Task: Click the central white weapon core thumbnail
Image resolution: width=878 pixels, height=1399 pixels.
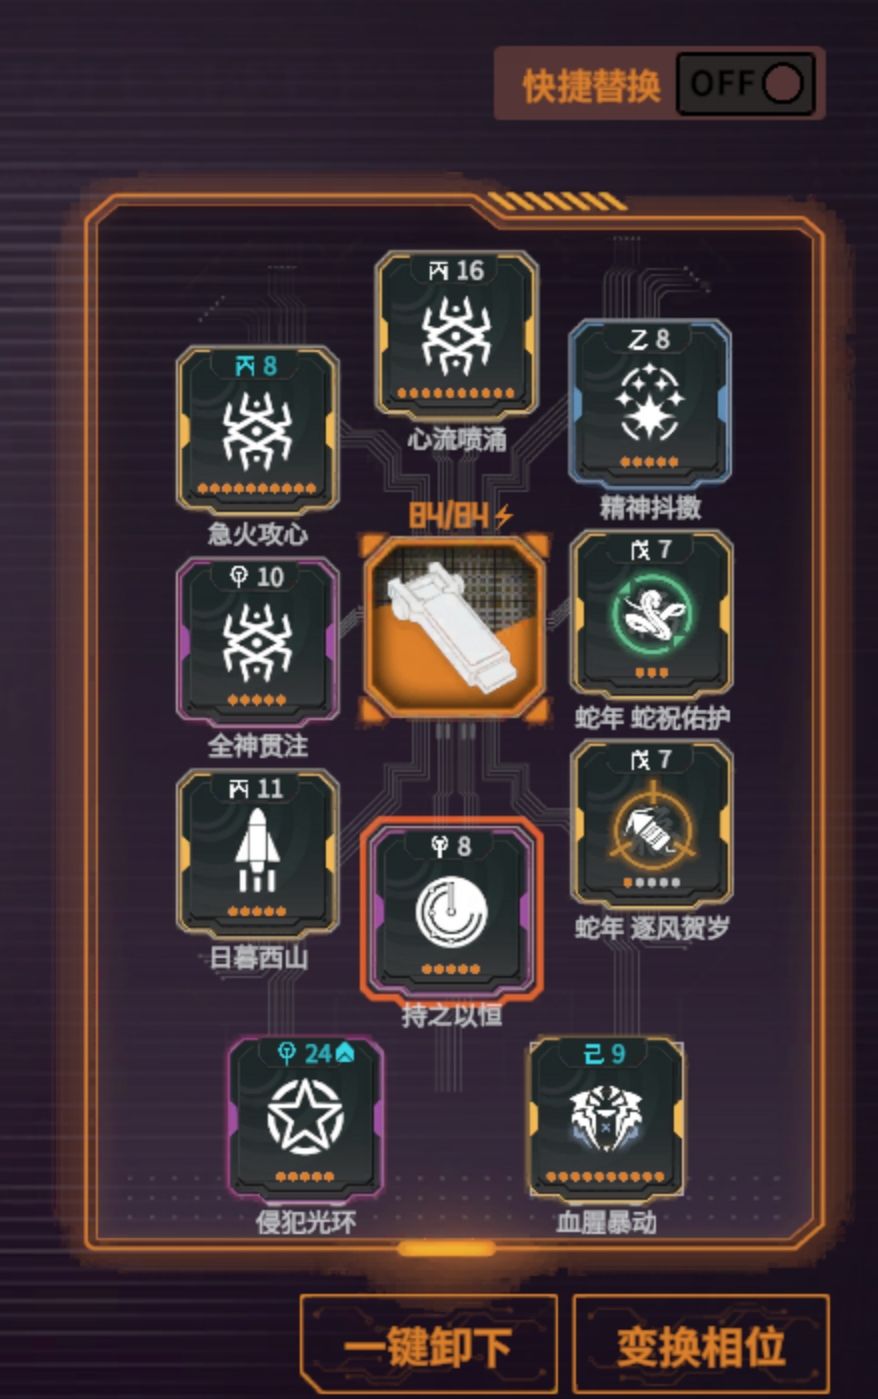Action: click(x=455, y=626)
